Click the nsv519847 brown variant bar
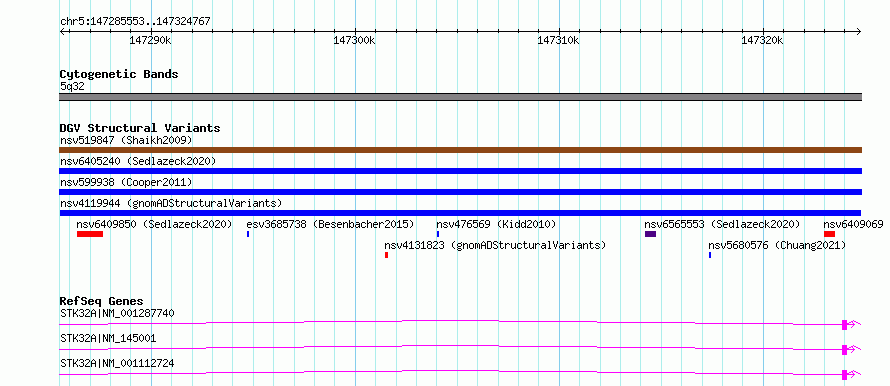The image size is (890, 386). click(460, 150)
